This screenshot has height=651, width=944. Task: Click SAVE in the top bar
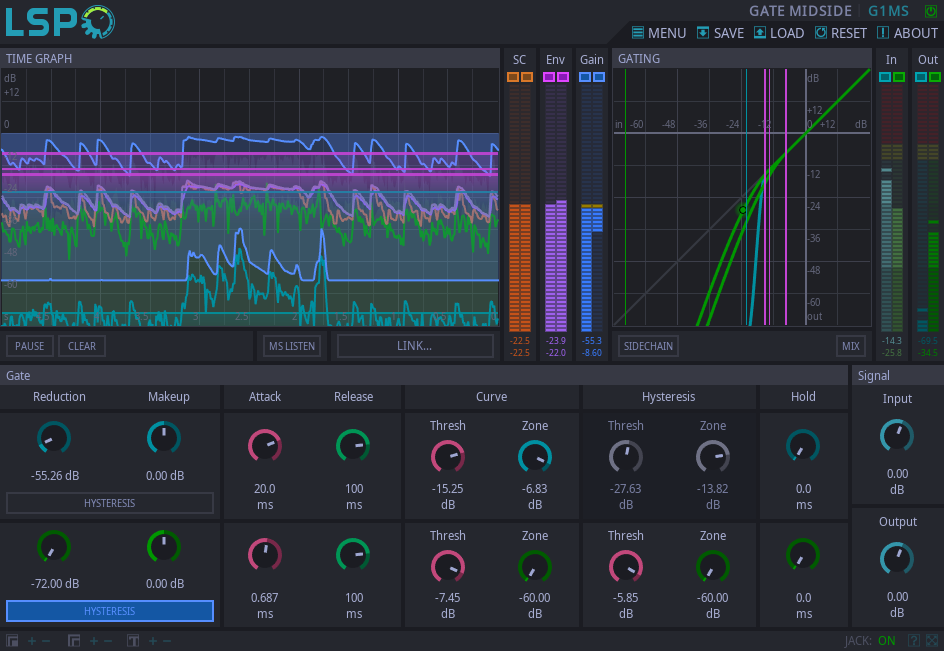pos(720,33)
